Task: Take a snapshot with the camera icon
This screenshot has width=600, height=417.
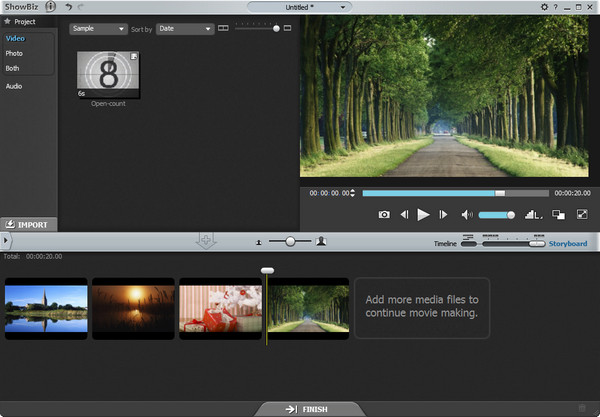Action: coord(384,214)
